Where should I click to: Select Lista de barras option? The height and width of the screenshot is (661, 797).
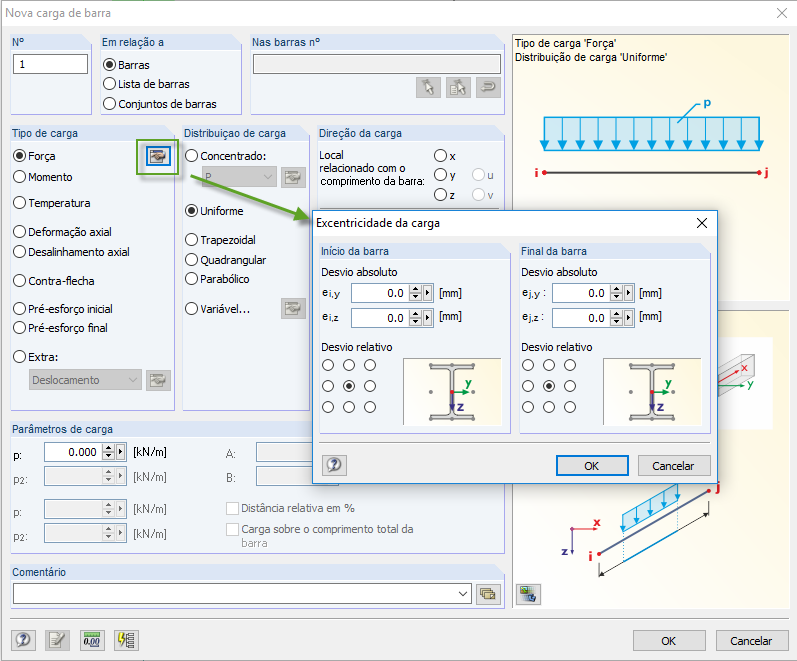pos(146,84)
